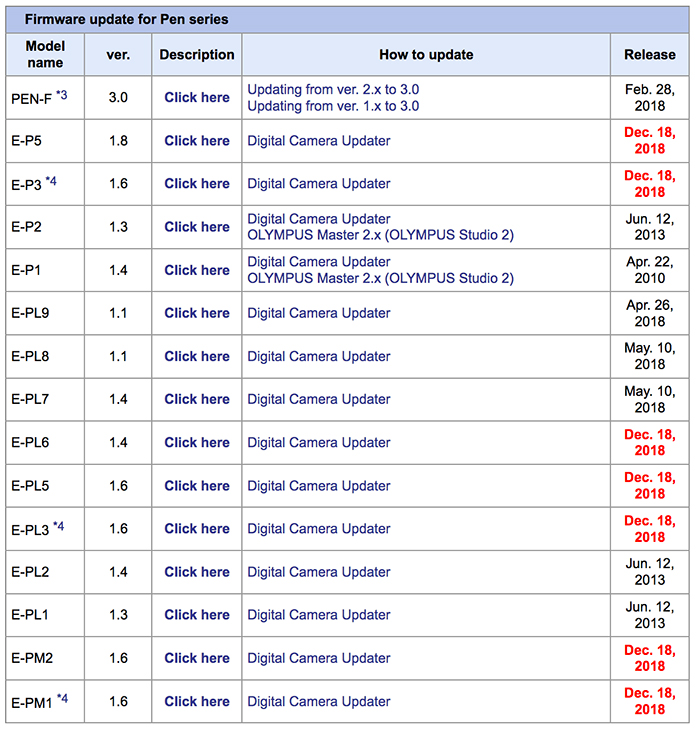Open Digital Camera Updater for E-PL6

coord(319,442)
